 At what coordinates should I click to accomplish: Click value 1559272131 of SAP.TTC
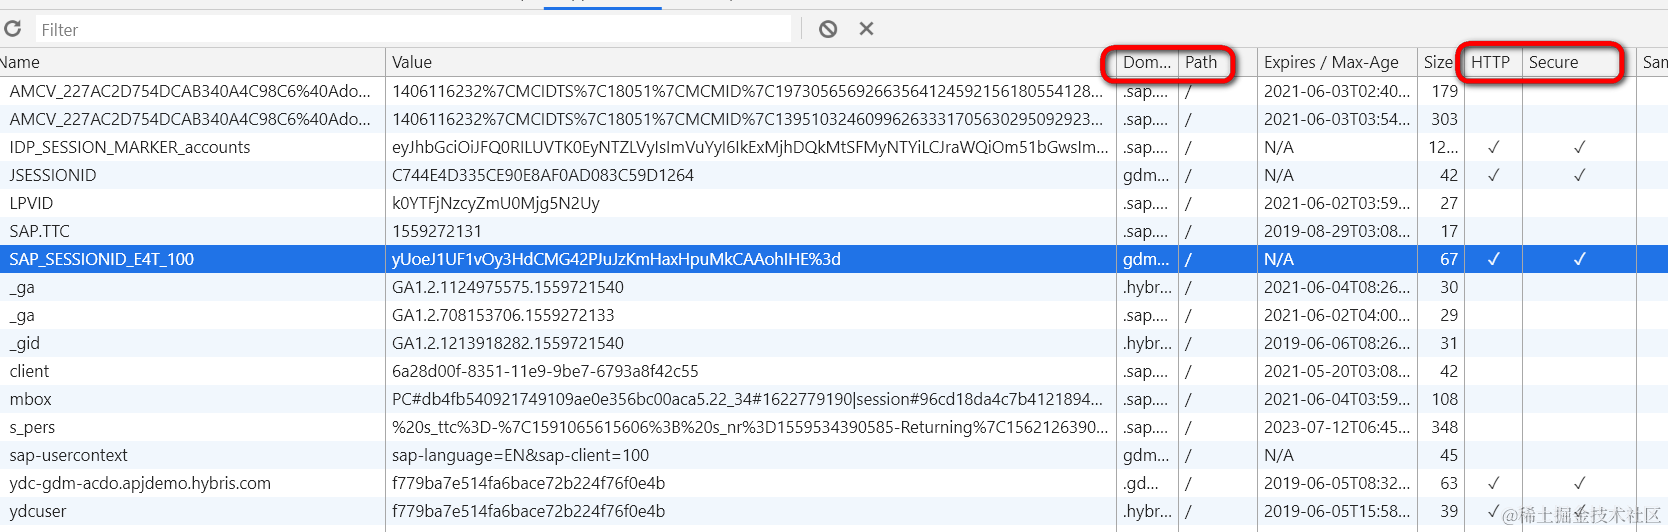[437, 231]
